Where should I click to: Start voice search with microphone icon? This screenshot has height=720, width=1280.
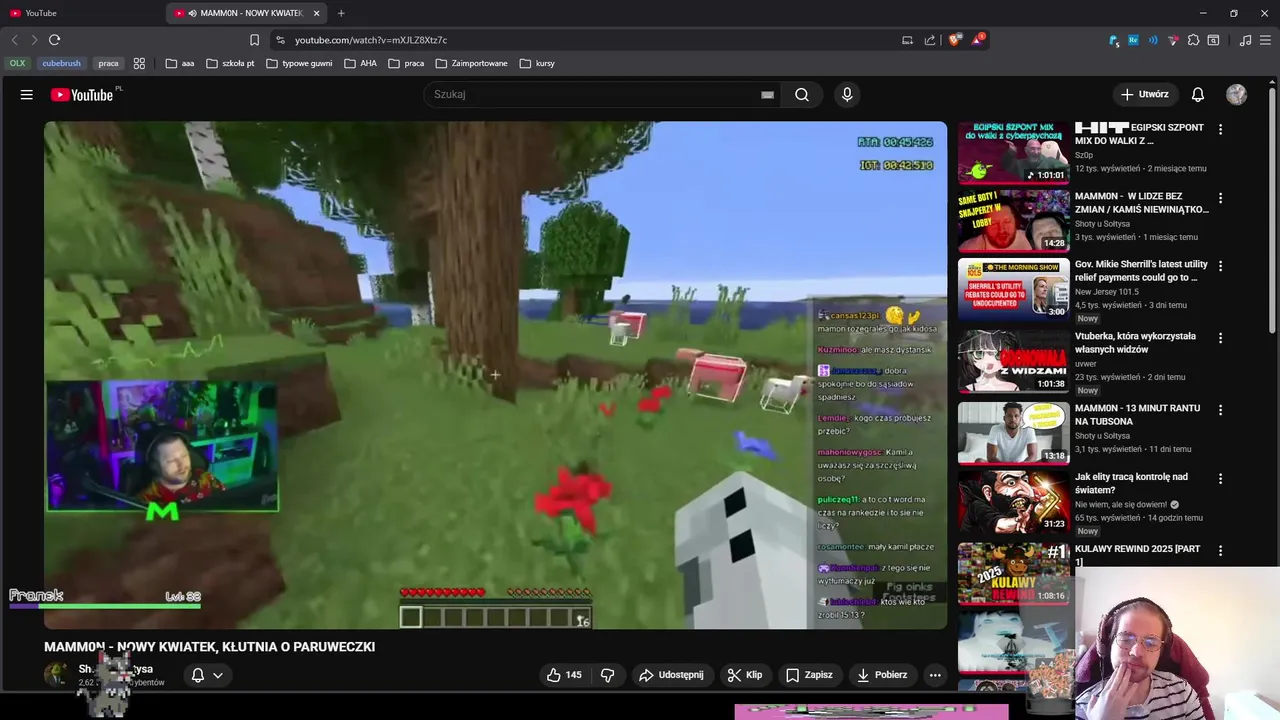pos(847,94)
